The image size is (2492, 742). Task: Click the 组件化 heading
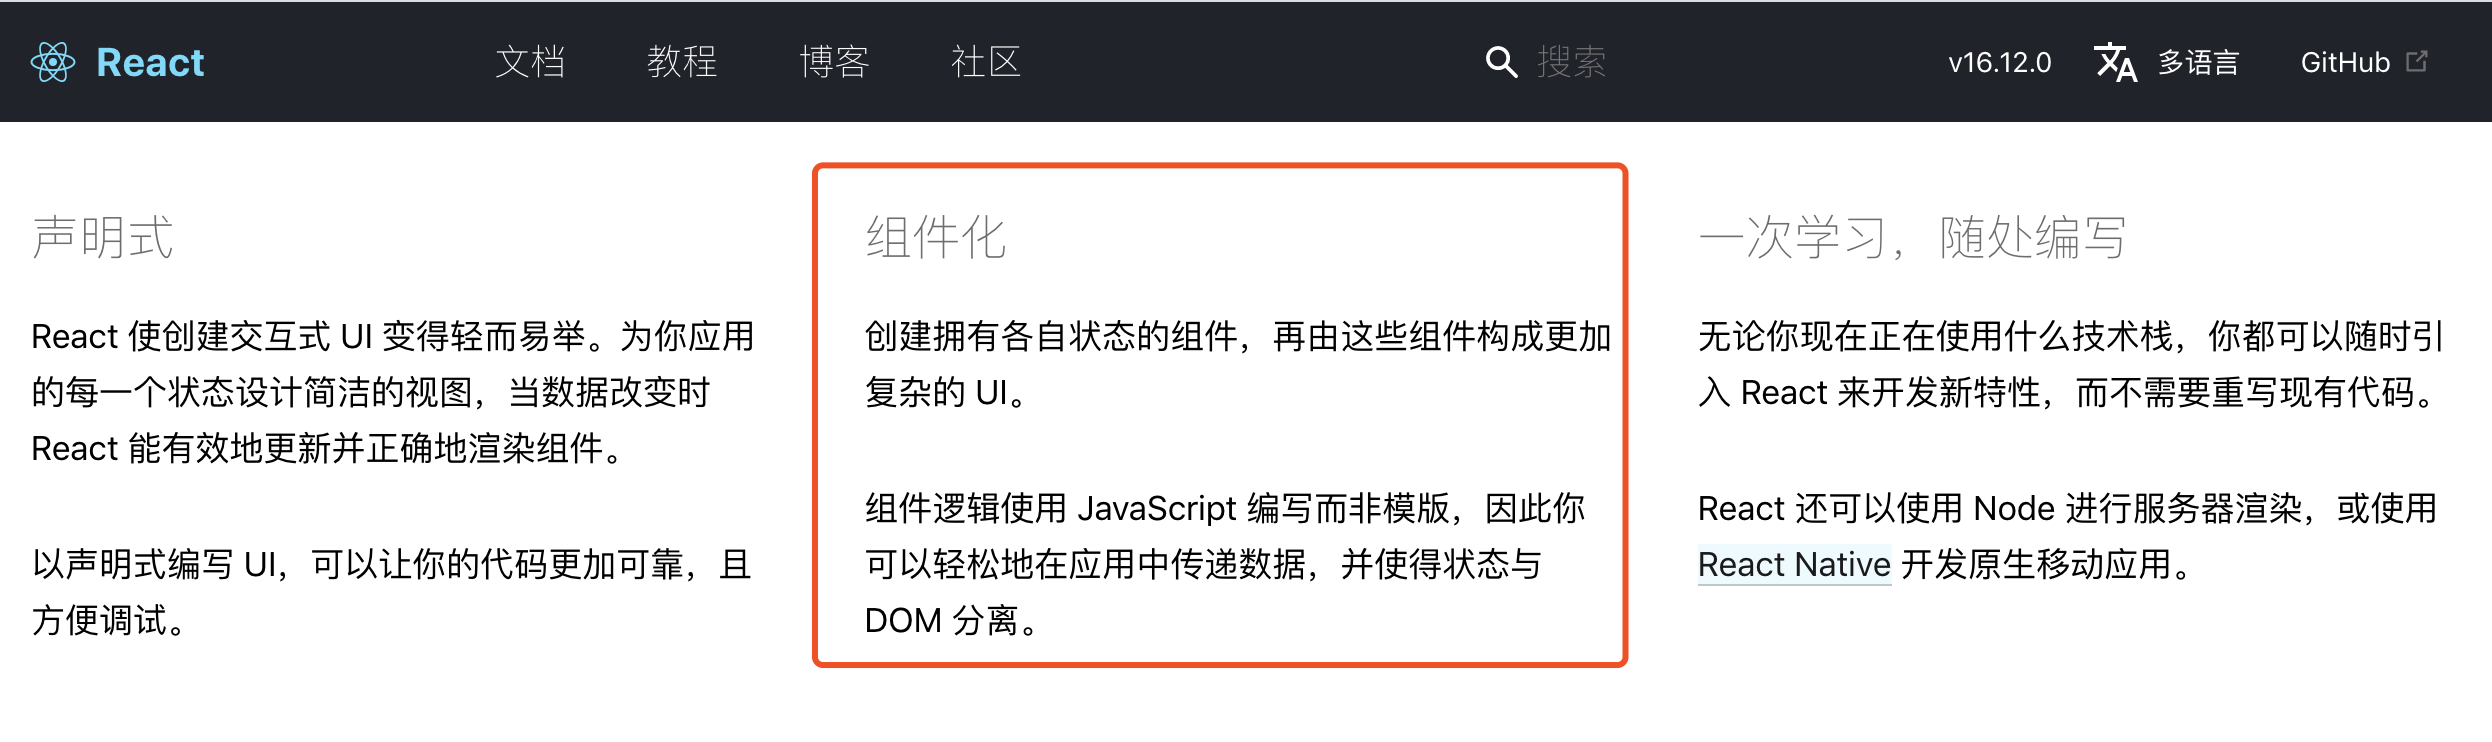pos(936,238)
